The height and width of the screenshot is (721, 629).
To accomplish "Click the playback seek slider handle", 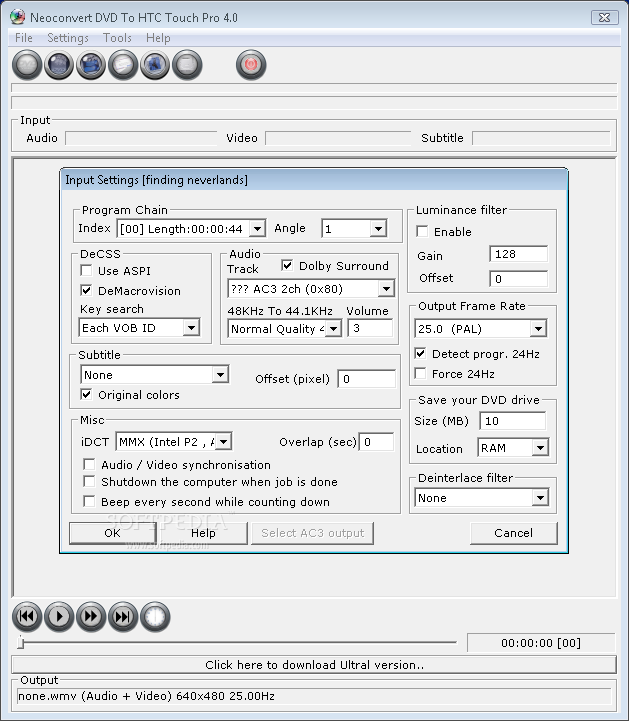I will coord(21,642).
